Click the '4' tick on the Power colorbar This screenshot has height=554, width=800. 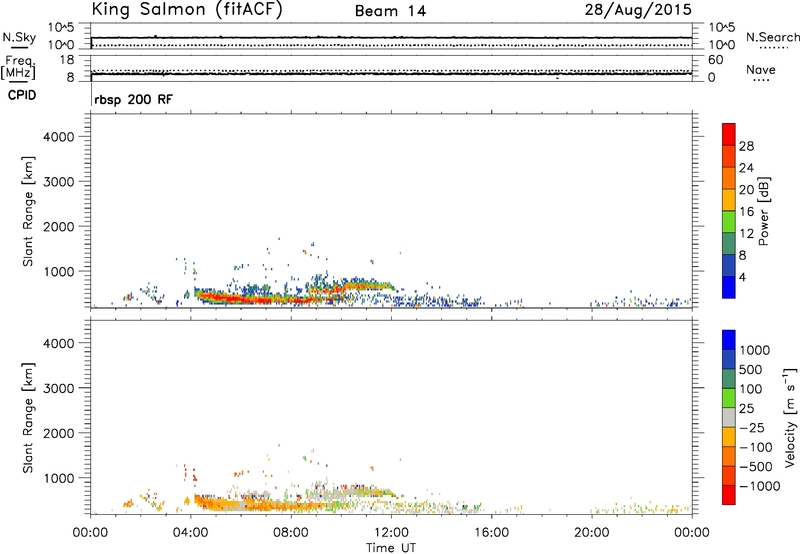pos(742,278)
